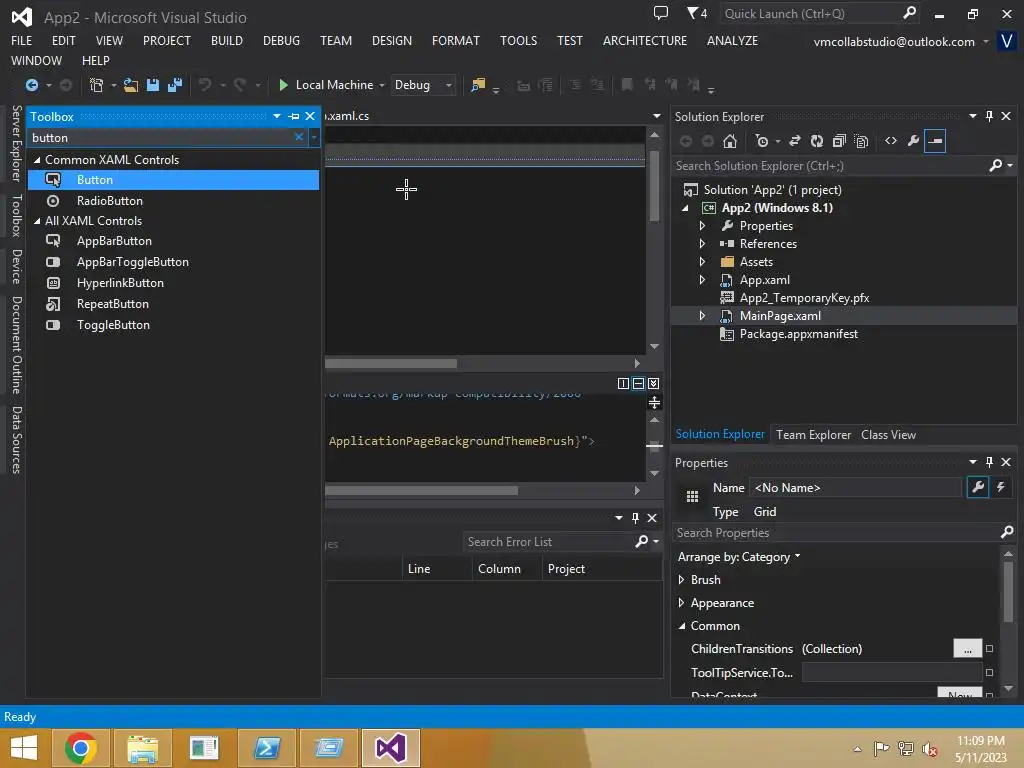
Task: Pin the Properties panel
Action: click(989, 462)
